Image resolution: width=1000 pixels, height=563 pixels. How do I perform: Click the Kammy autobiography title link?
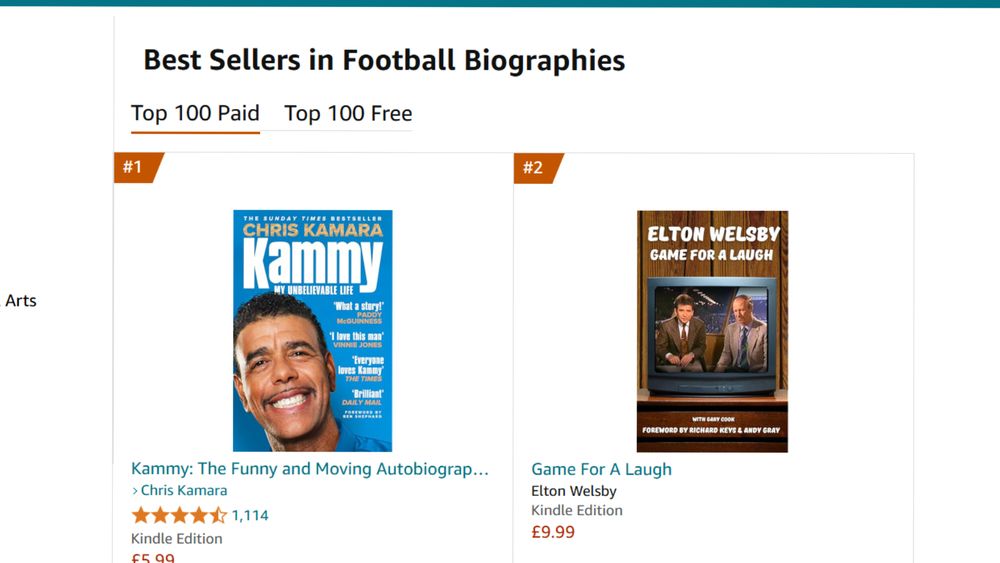310,469
